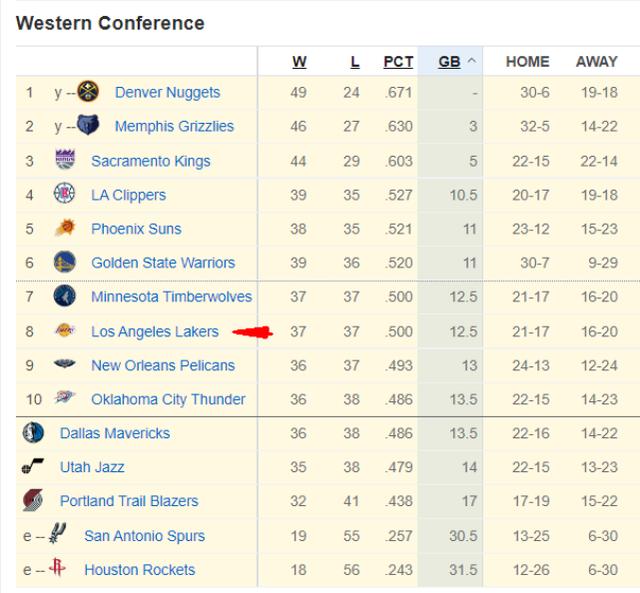Click the HOME column header
The height and width of the screenshot is (593, 640).
coord(527,62)
